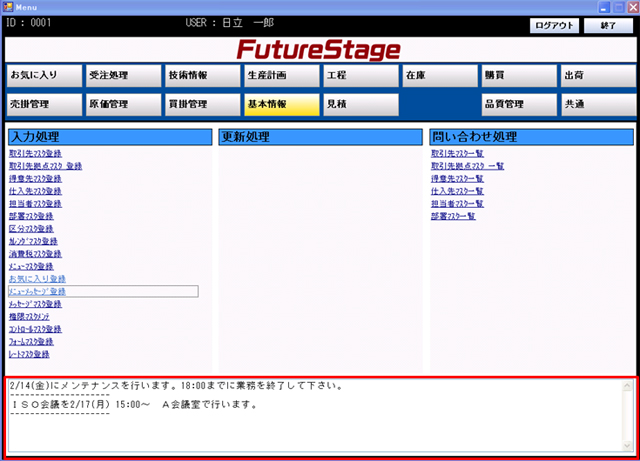Open 部署マスタ登録 link
Image resolution: width=640 pixels, height=461 pixels.
tap(31, 216)
